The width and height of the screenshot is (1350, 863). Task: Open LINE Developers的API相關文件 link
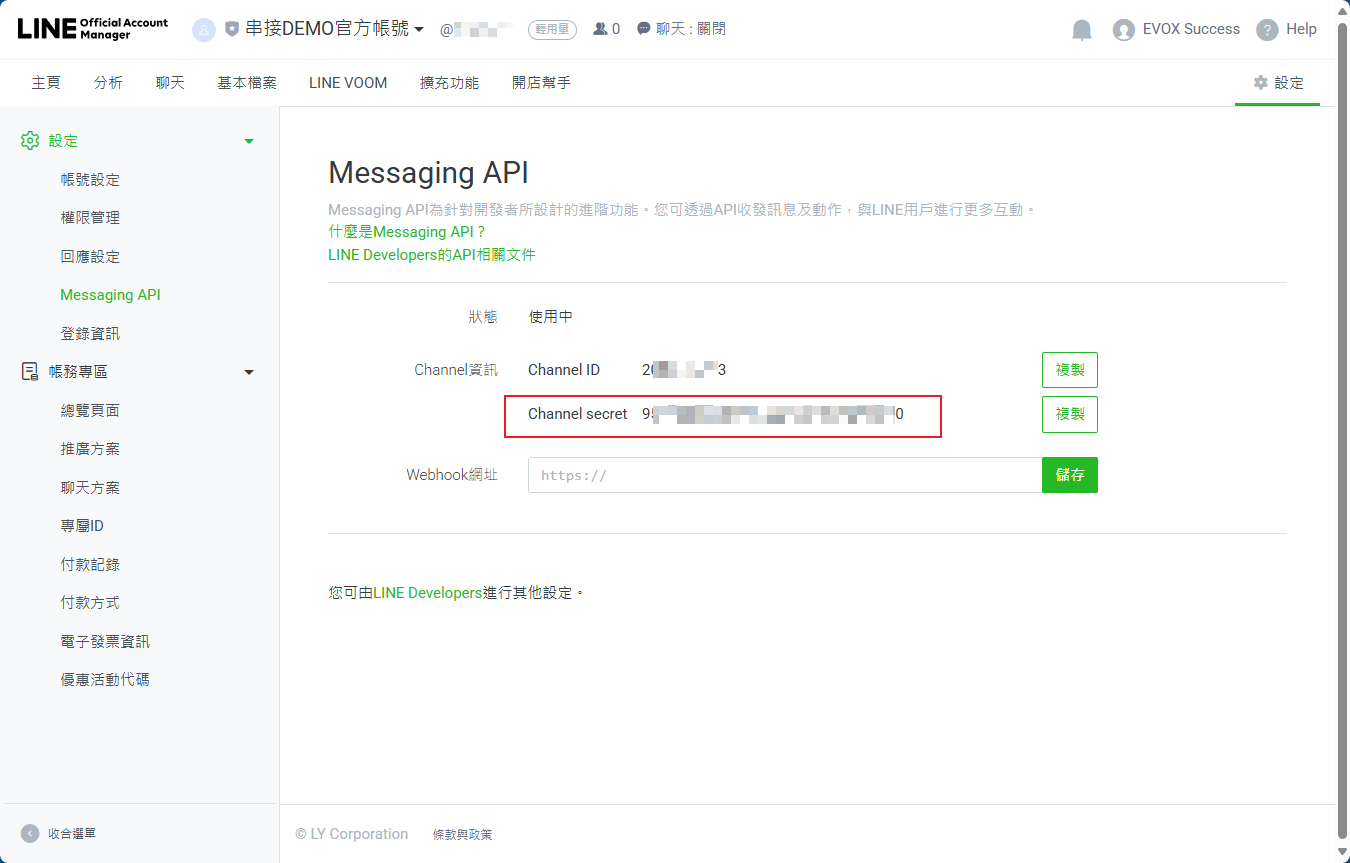[432, 255]
